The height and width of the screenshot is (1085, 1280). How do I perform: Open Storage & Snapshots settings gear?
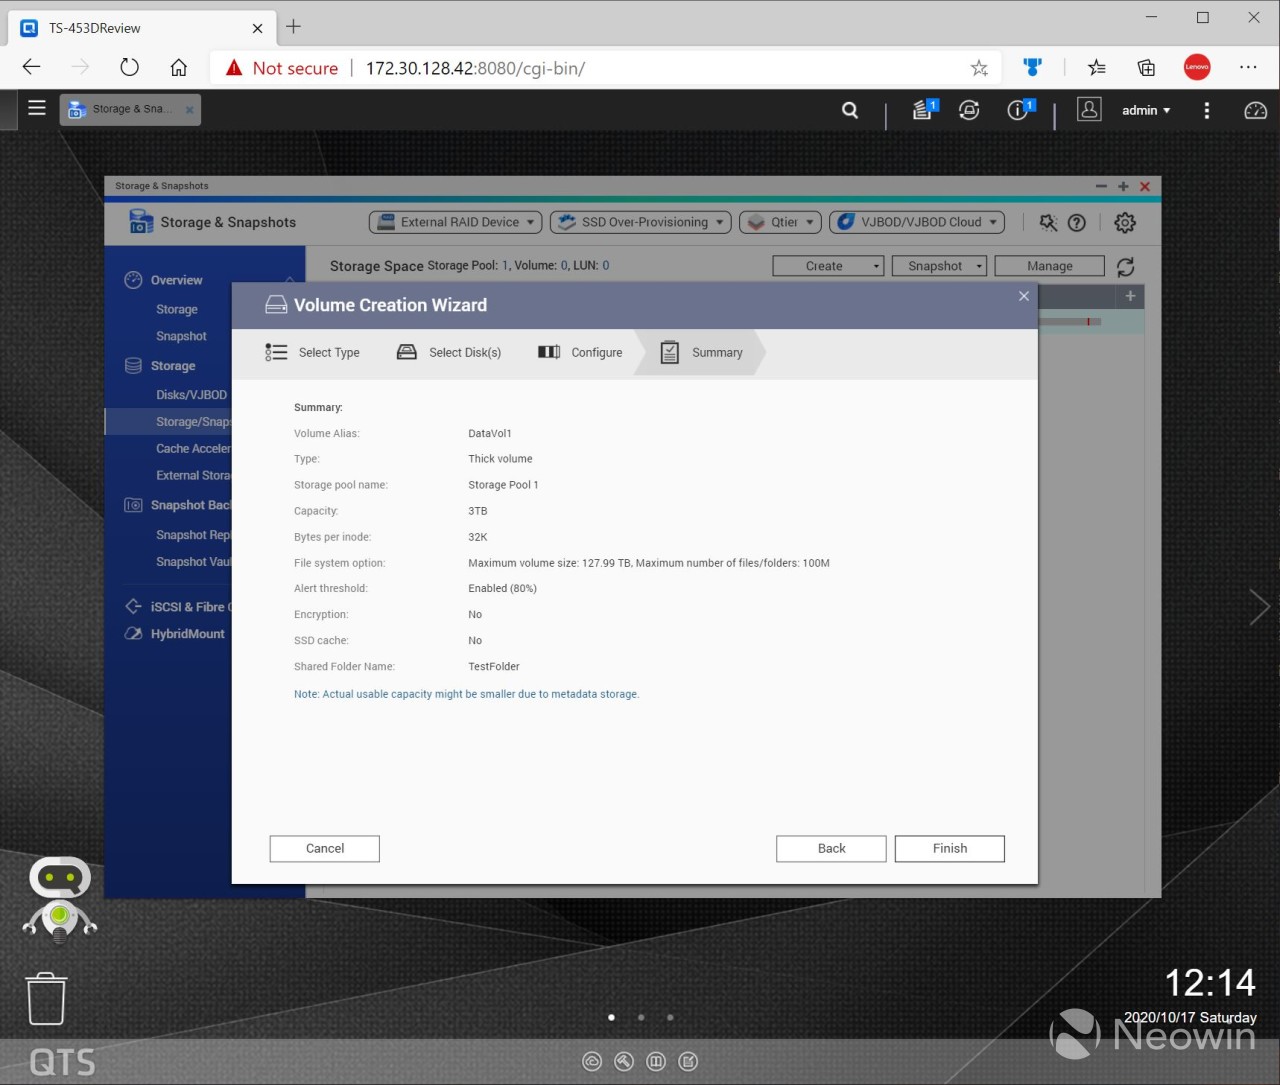1125,223
